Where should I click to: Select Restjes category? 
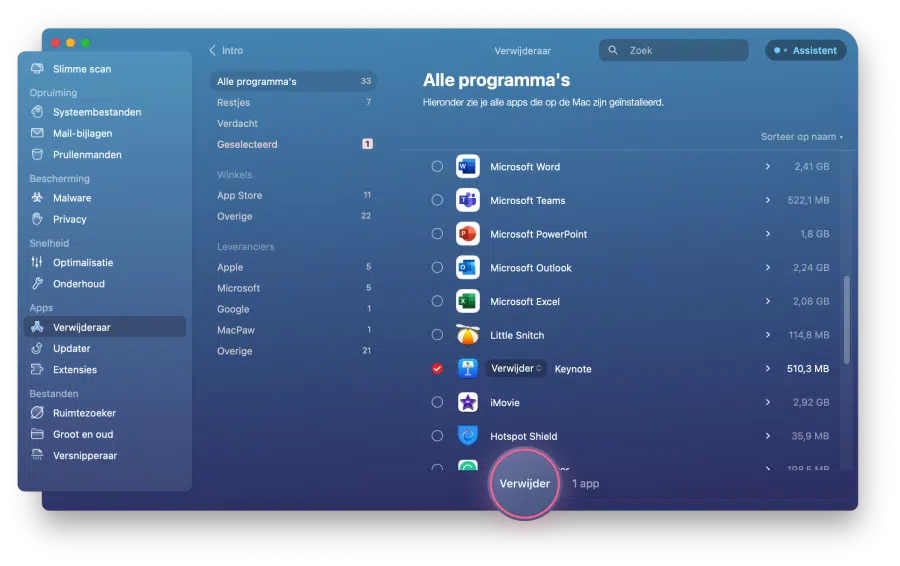click(x=294, y=102)
